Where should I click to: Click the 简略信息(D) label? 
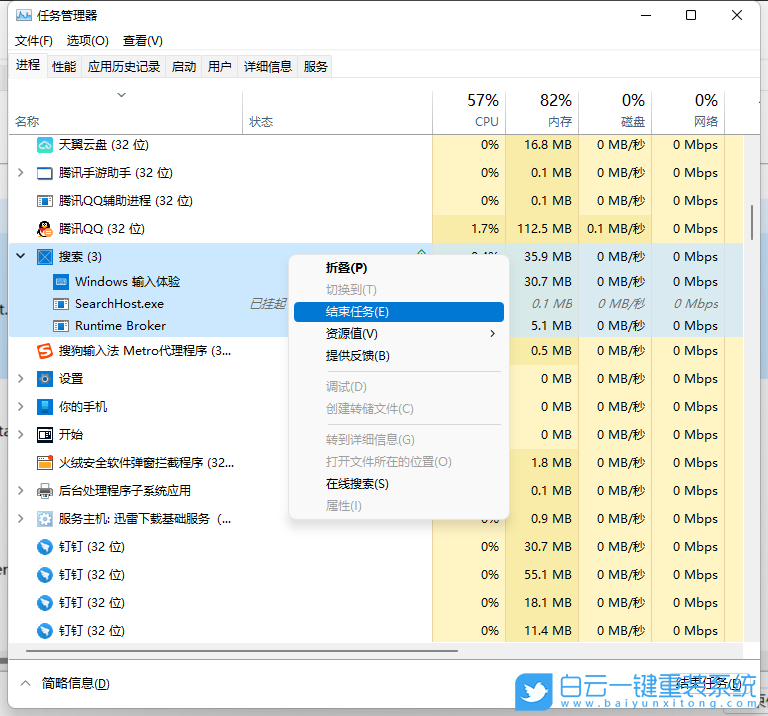pyautogui.click(x=75, y=683)
